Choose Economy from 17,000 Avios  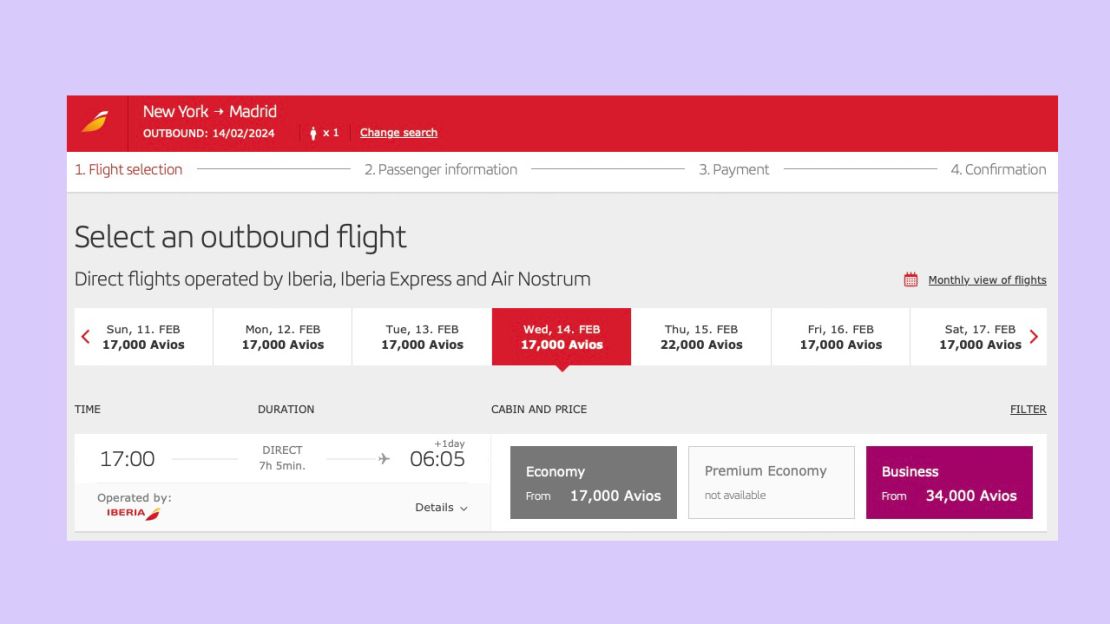click(593, 482)
